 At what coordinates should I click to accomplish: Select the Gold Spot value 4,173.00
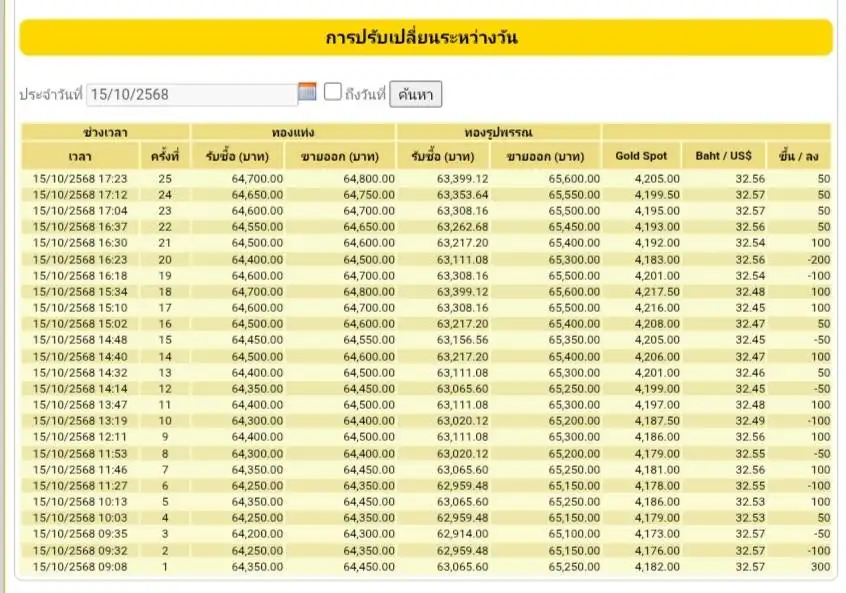[657, 534]
